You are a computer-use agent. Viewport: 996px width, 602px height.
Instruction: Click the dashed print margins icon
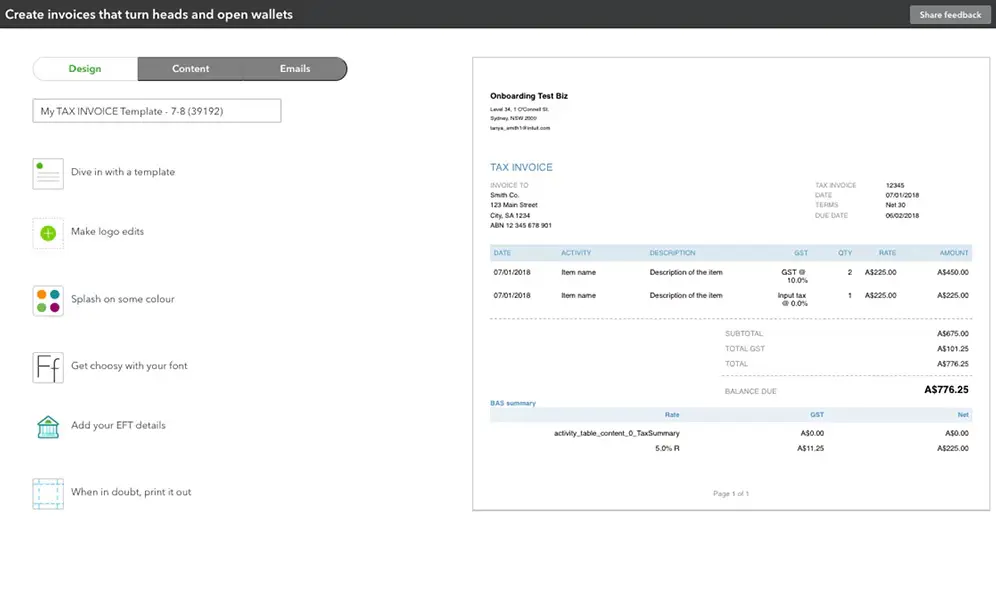coord(48,493)
